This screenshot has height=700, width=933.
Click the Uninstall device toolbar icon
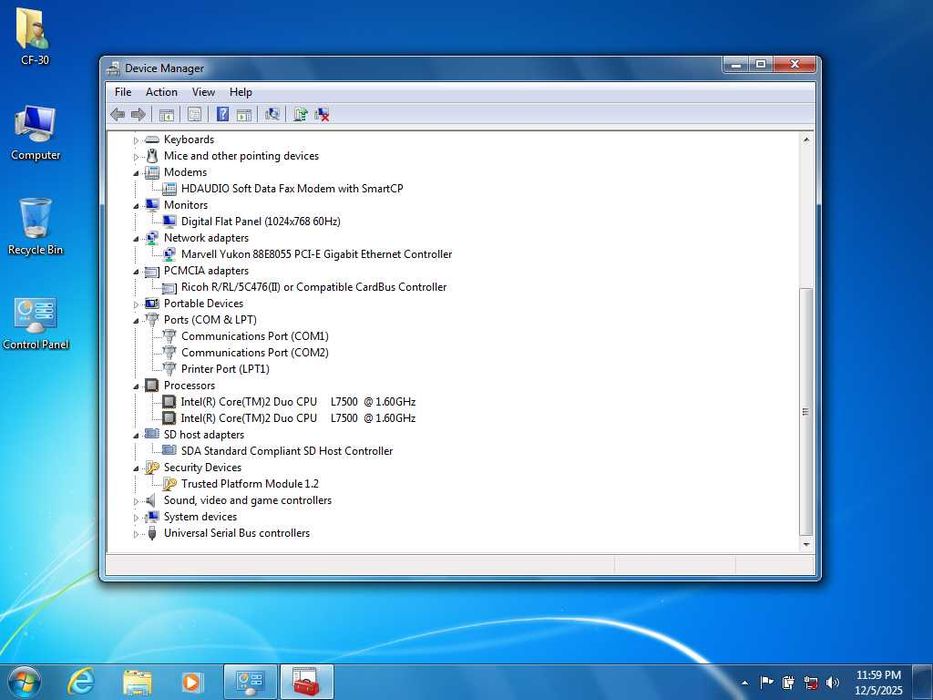tap(322, 115)
